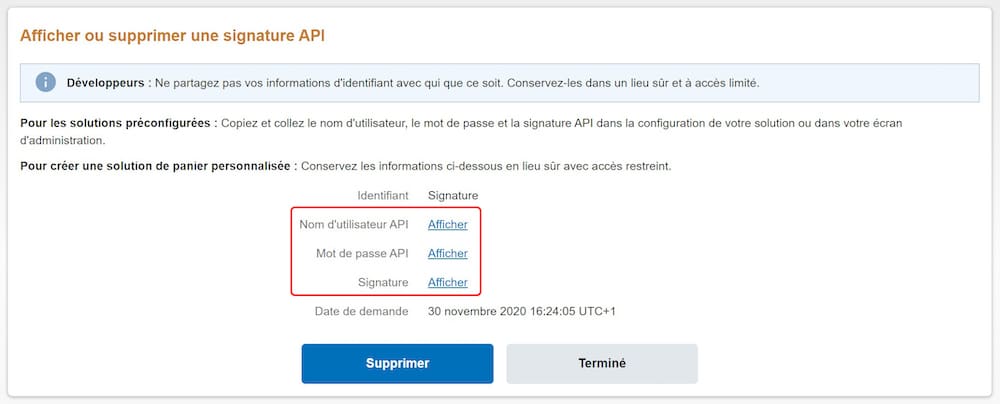Reveal the API password with its Afficher link
The height and width of the screenshot is (404, 1000).
448,254
